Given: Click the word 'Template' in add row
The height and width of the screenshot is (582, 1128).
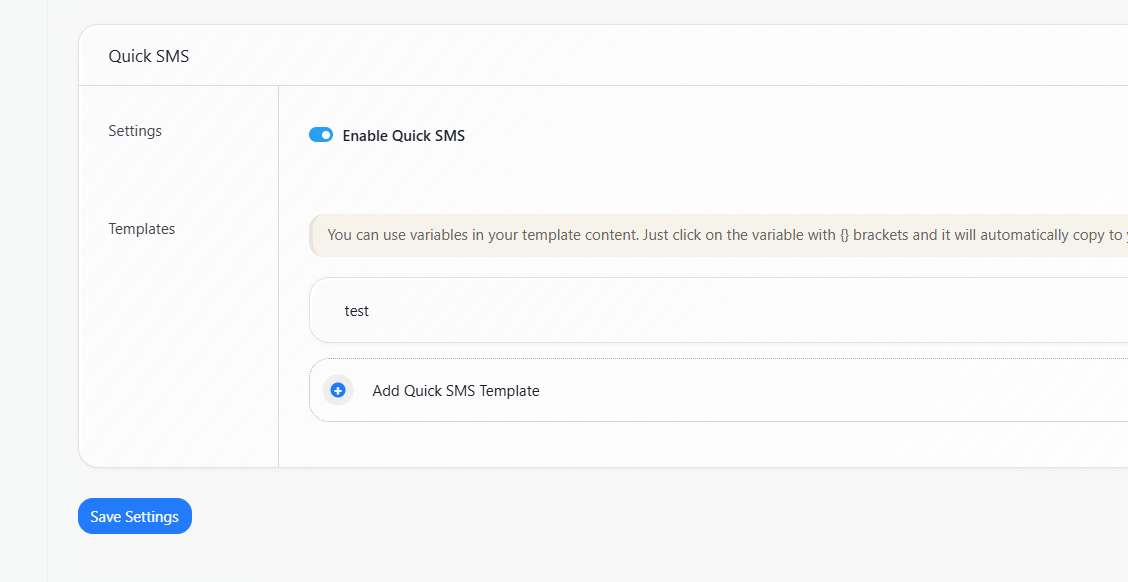Looking at the screenshot, I should [509, 391].
